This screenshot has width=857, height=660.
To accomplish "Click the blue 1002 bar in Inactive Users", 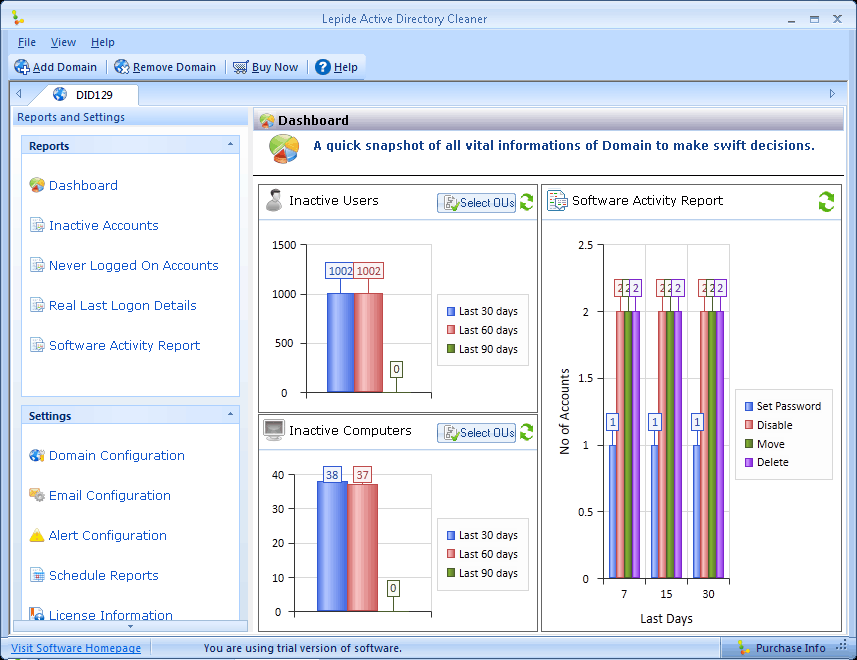I will coord(341,343).
